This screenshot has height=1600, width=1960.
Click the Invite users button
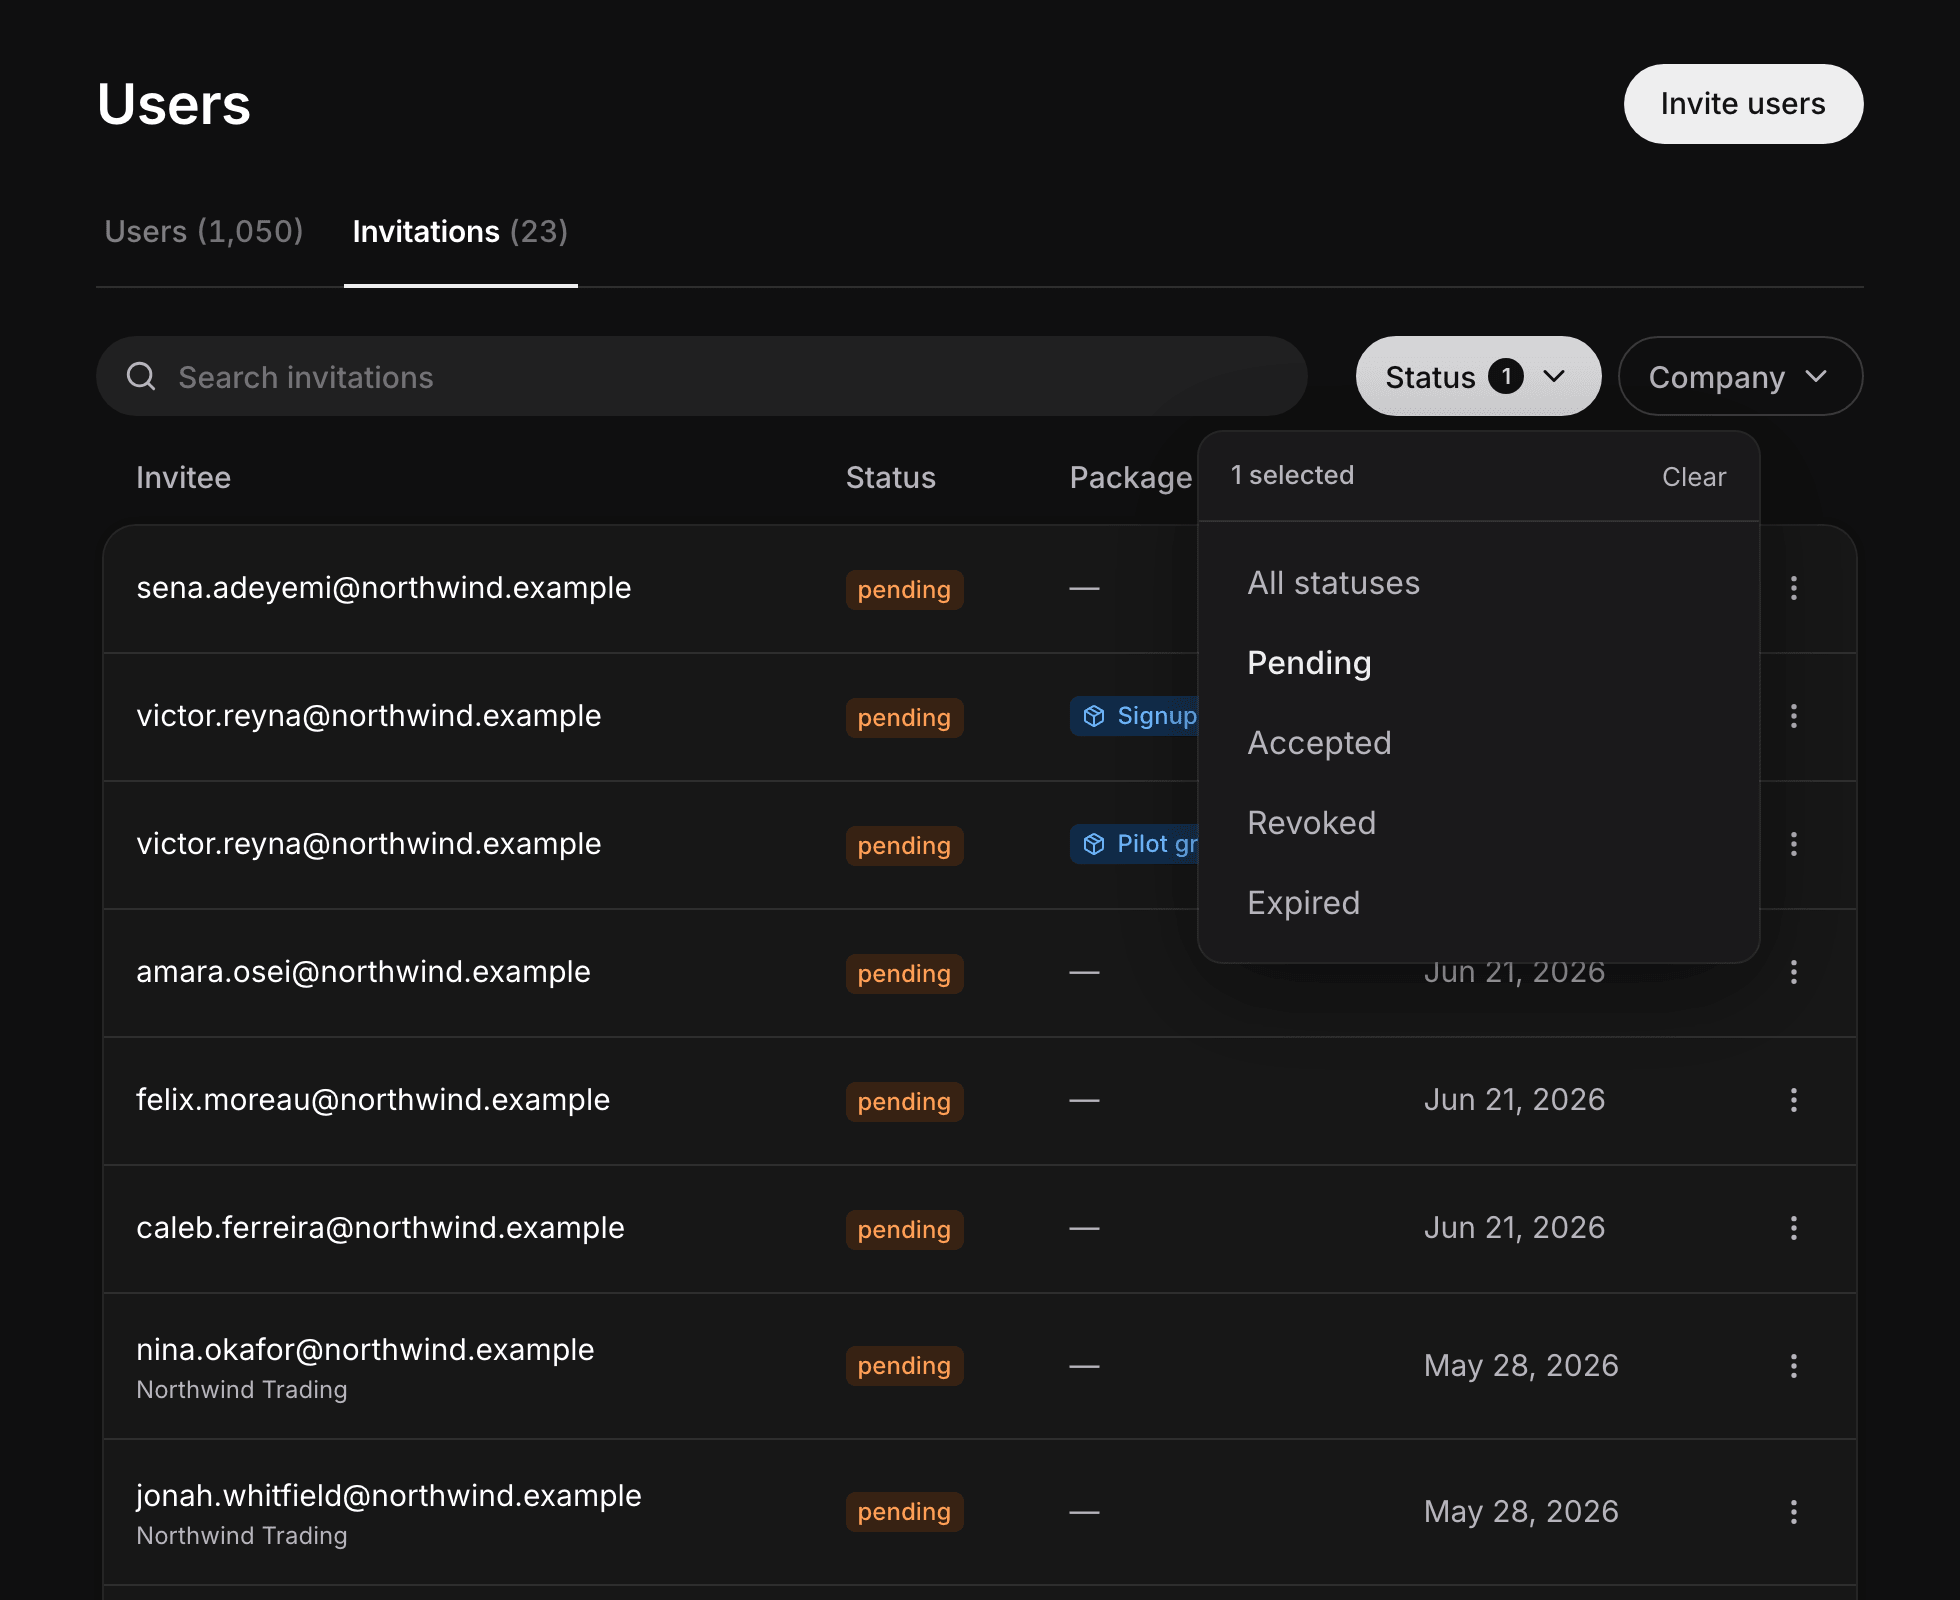click(1743, 104)
